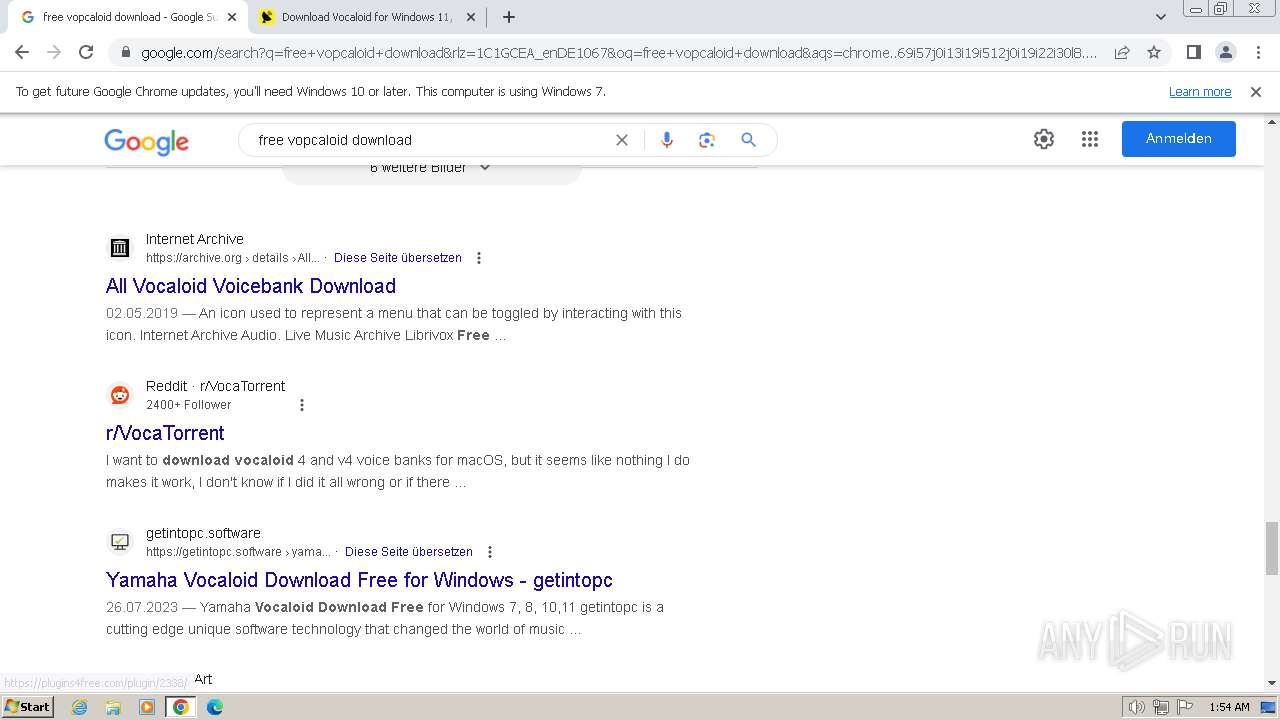The image size is (1280, 720).
Task: Clear the search query with X
Action: (622, 140)
